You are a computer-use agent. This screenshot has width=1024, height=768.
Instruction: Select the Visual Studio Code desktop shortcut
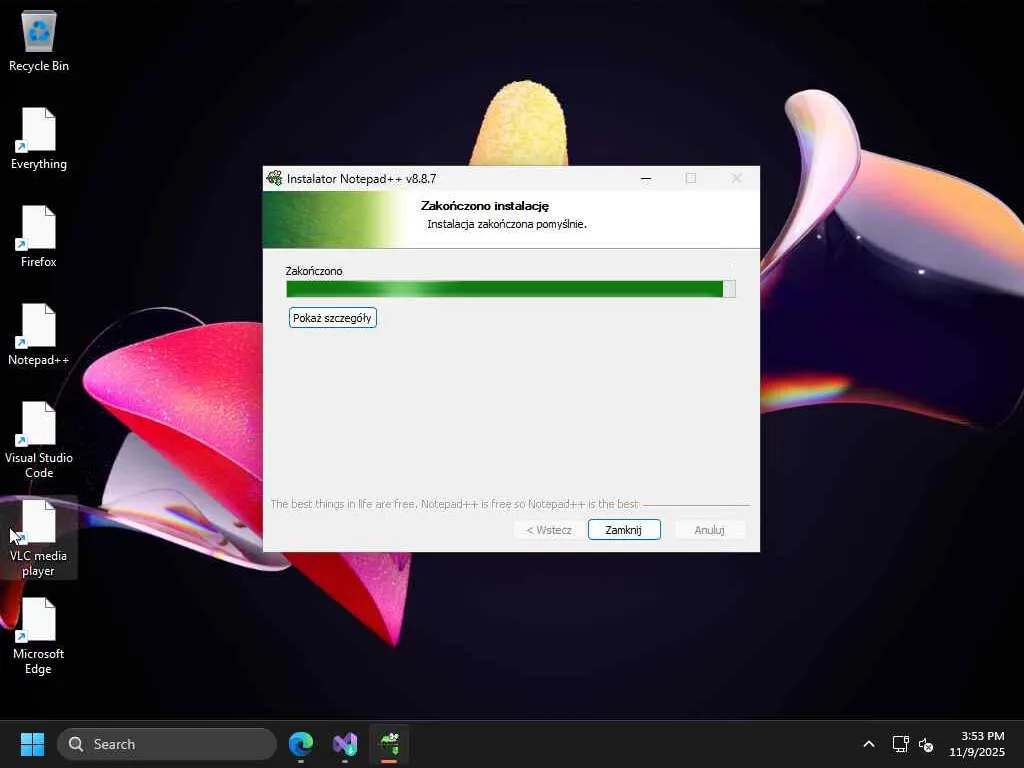[x=39, y=440]
